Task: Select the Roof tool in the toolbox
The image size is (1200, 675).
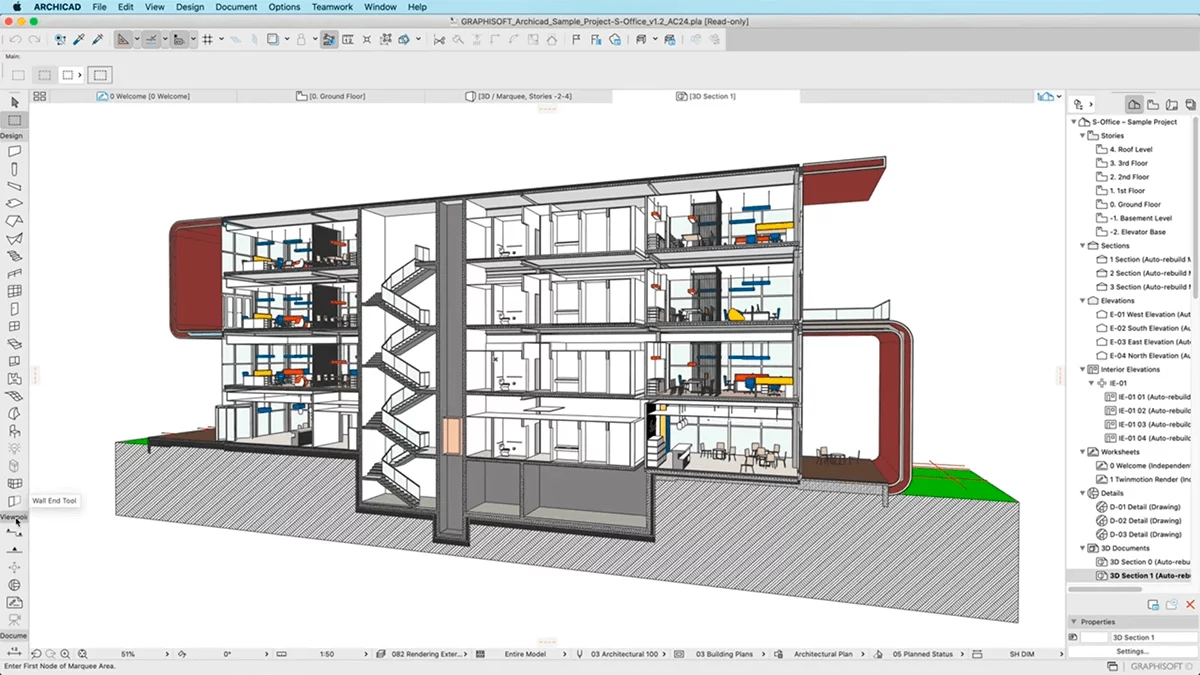Action: [x=14, y=221]
